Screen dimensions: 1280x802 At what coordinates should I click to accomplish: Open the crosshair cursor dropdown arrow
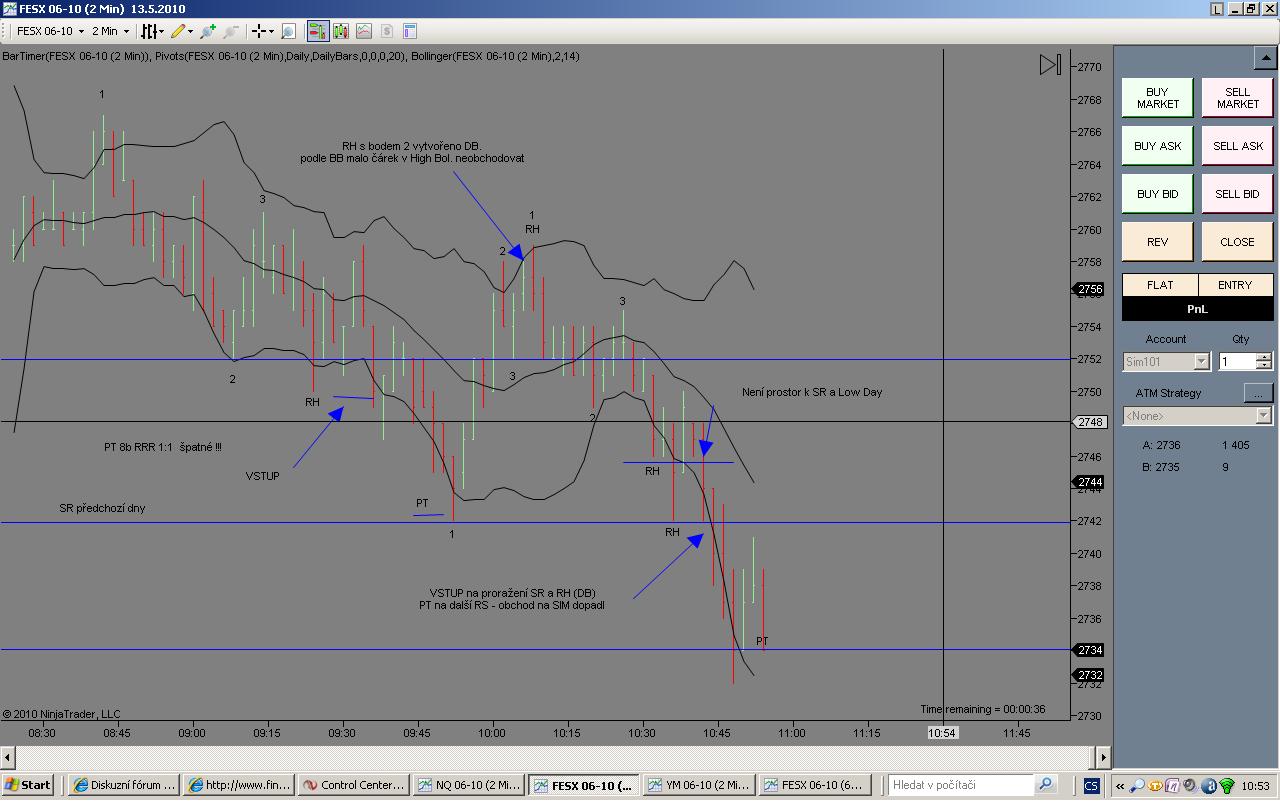click(271, 32)
